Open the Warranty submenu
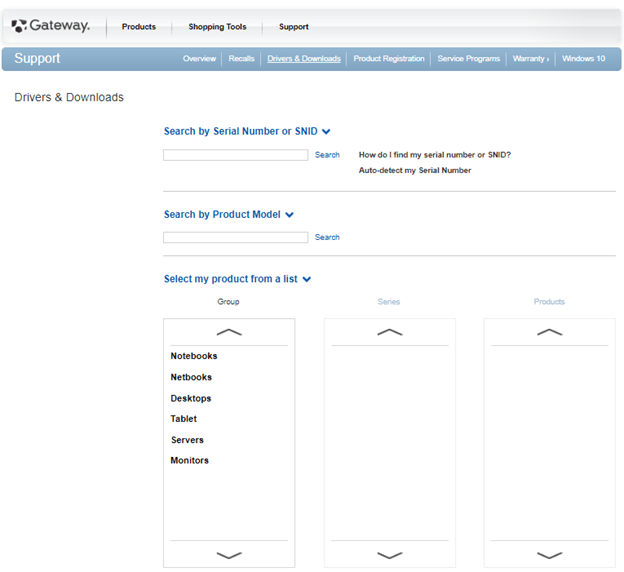Viewport: 624px width, 572px height. click(x=530, y=59)
